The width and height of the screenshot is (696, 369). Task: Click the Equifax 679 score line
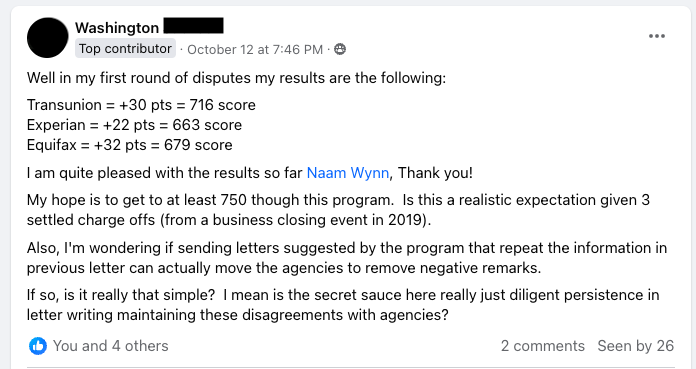(130, 145)
